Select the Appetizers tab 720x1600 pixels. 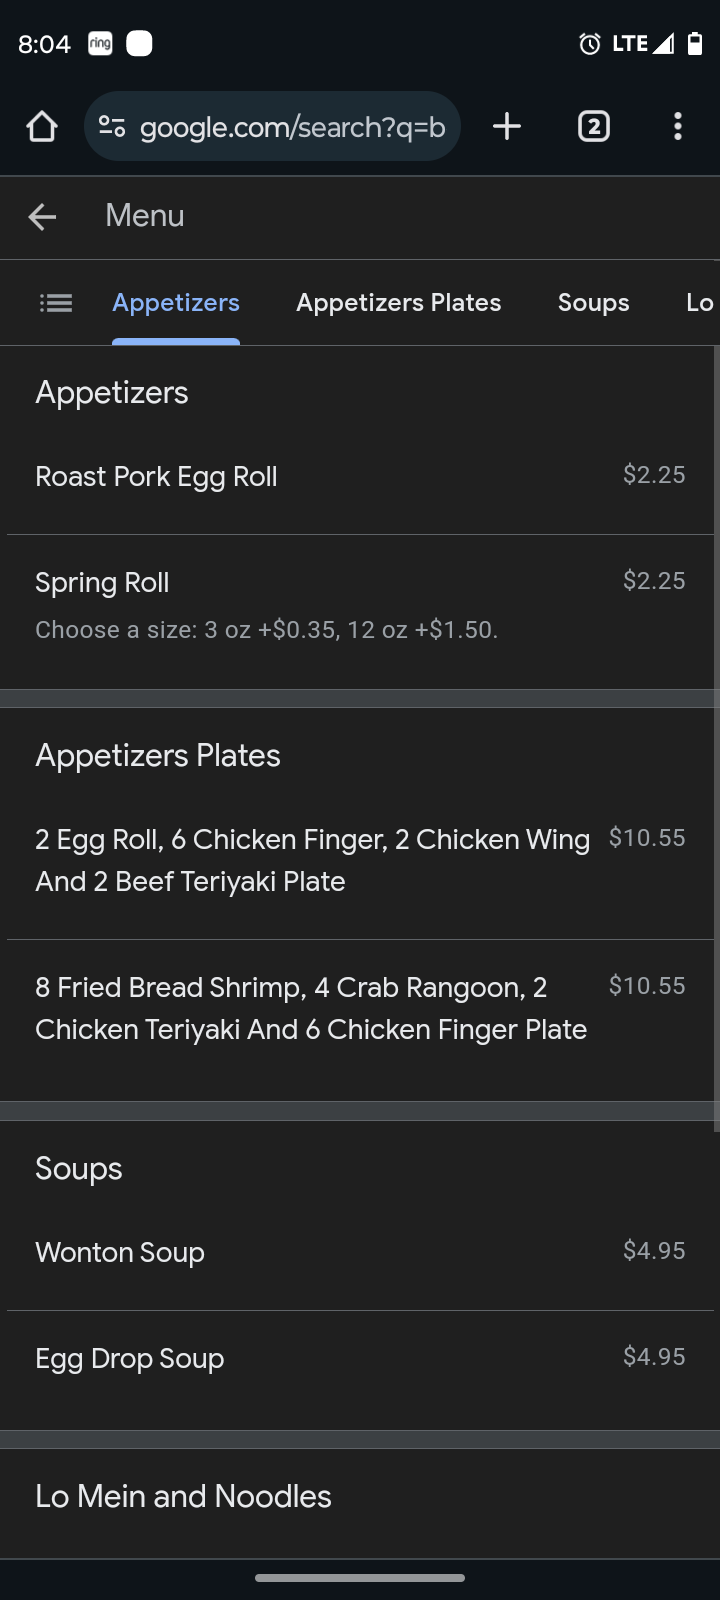coord(176,303)
